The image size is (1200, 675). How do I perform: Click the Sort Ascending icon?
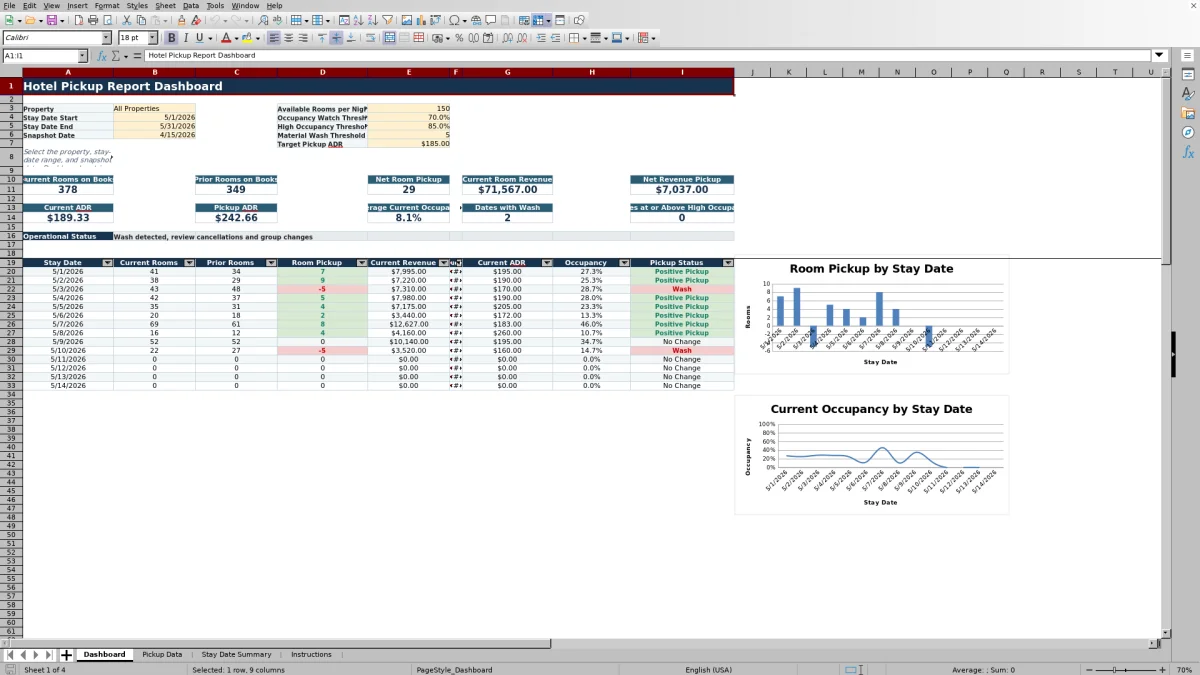click(358, 20)
